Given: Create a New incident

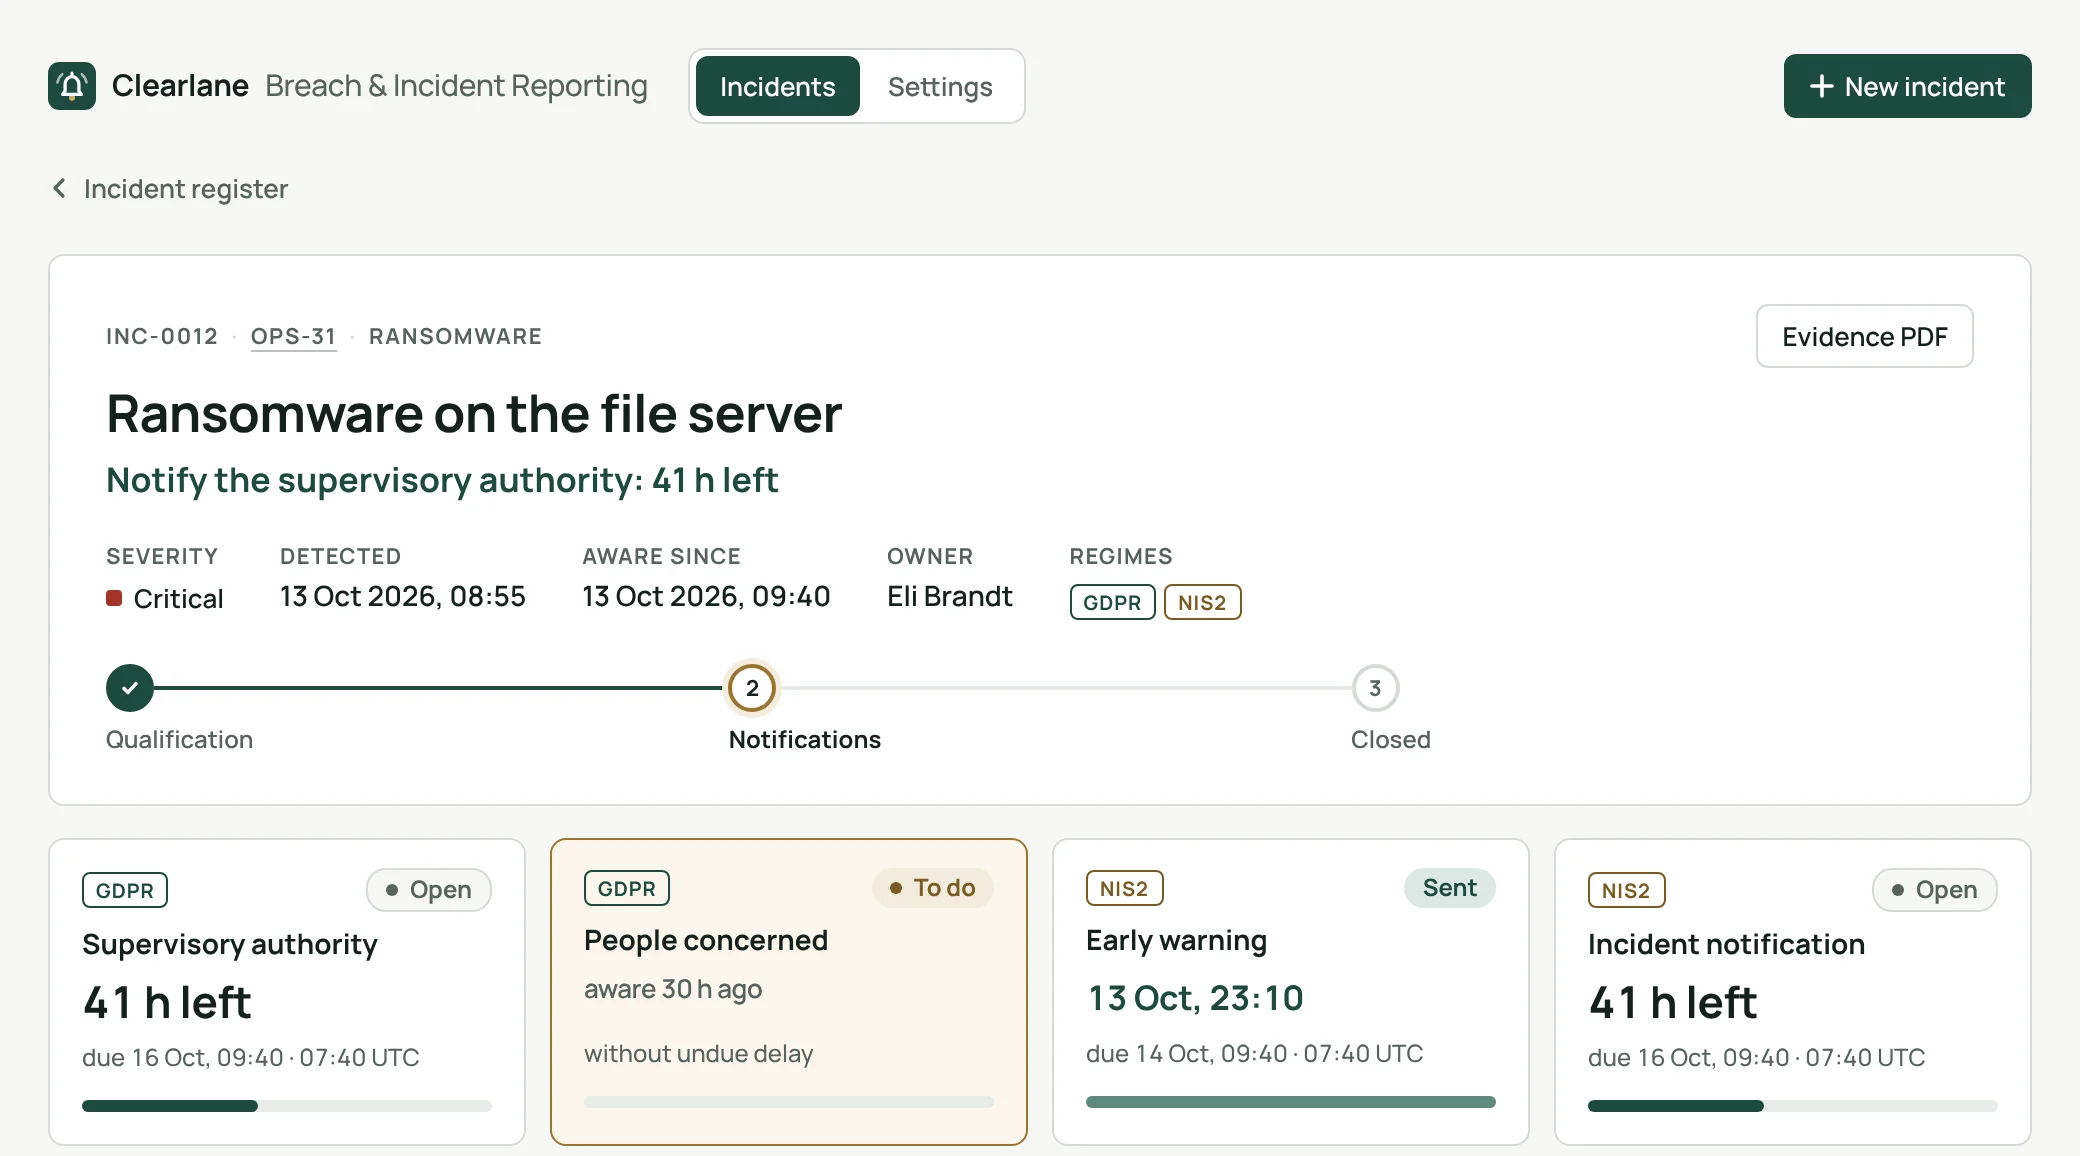Looking at the screenshot, I should click(1907, 86).
